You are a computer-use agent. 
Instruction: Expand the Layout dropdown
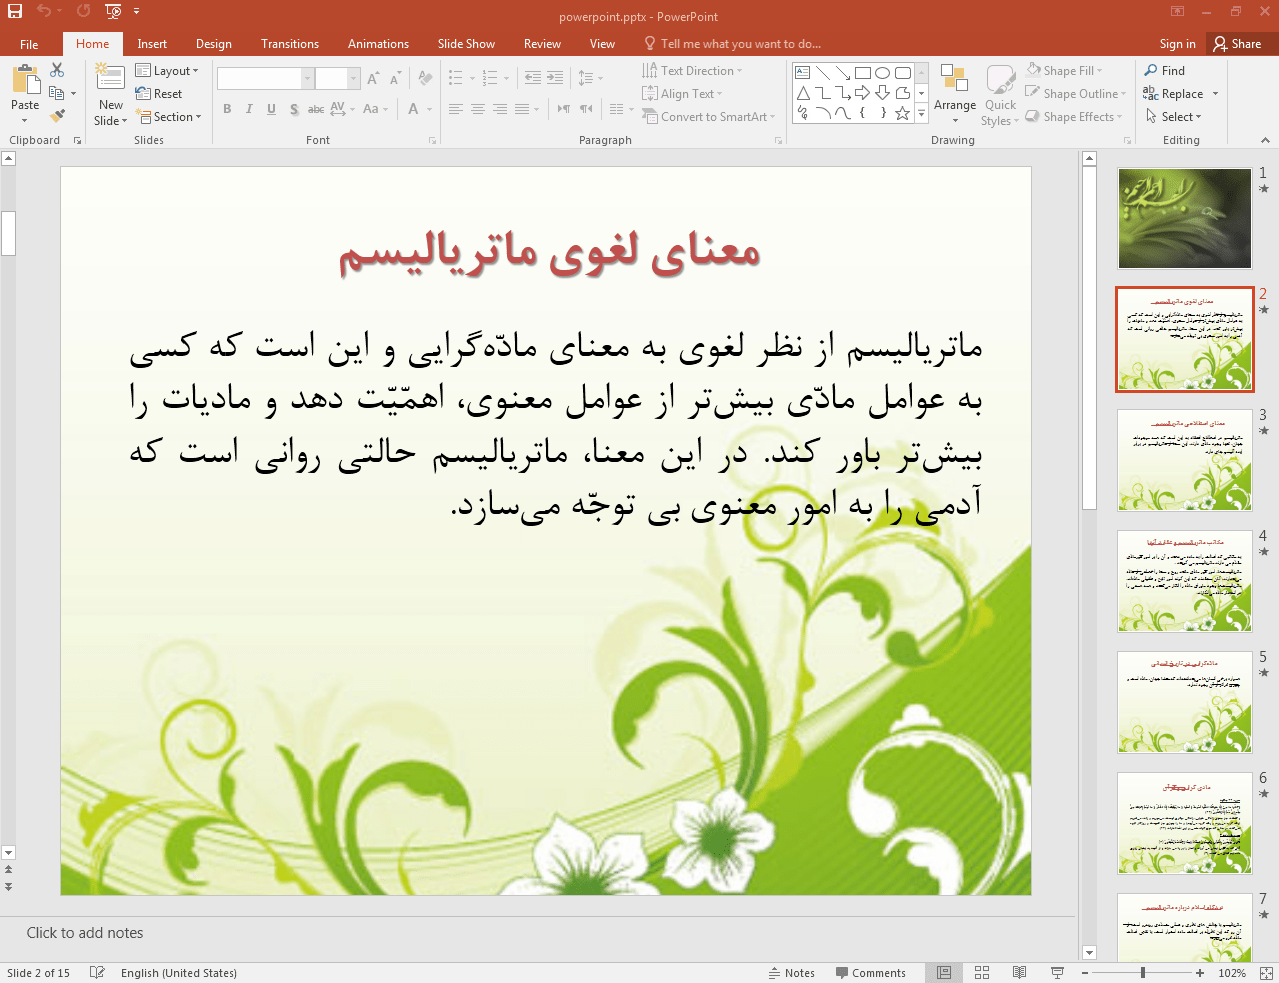[167, 71]
